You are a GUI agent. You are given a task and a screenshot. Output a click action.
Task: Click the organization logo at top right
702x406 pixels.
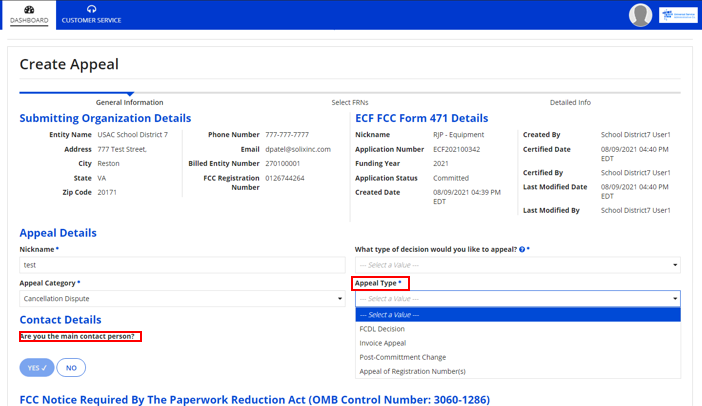point(679,15)
